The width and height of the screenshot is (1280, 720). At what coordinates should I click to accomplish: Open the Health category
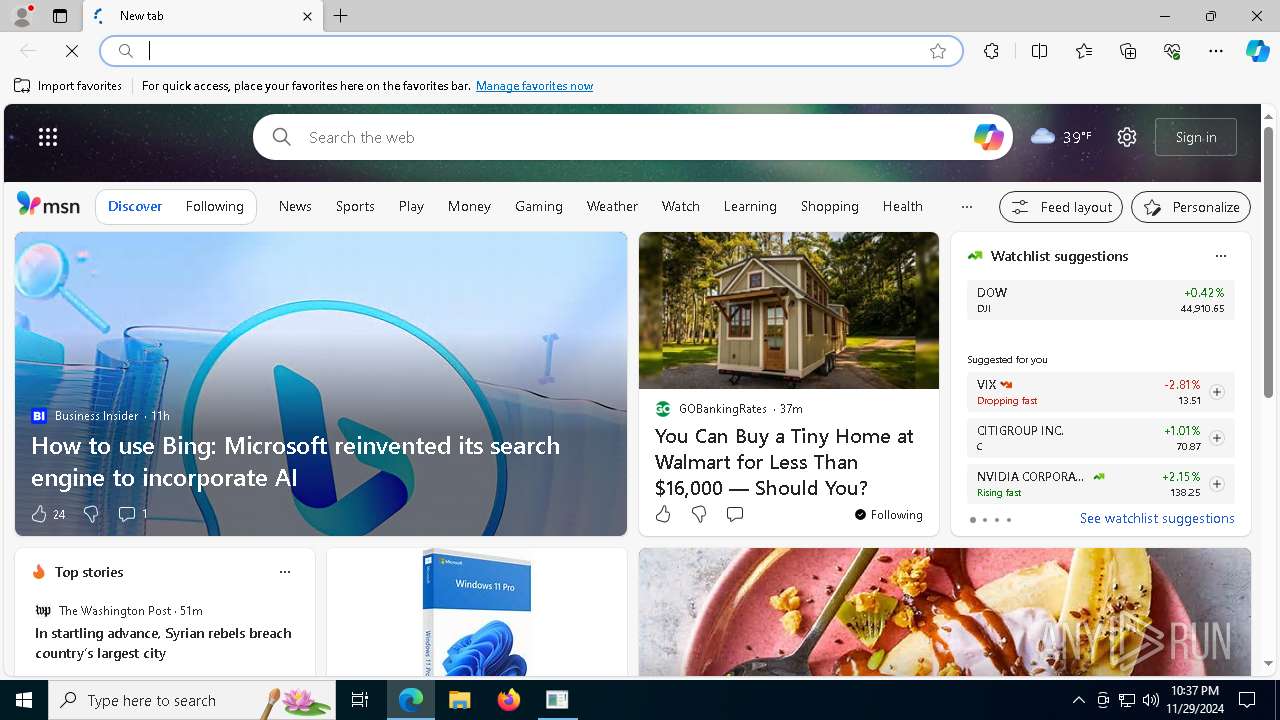point(903,206)
